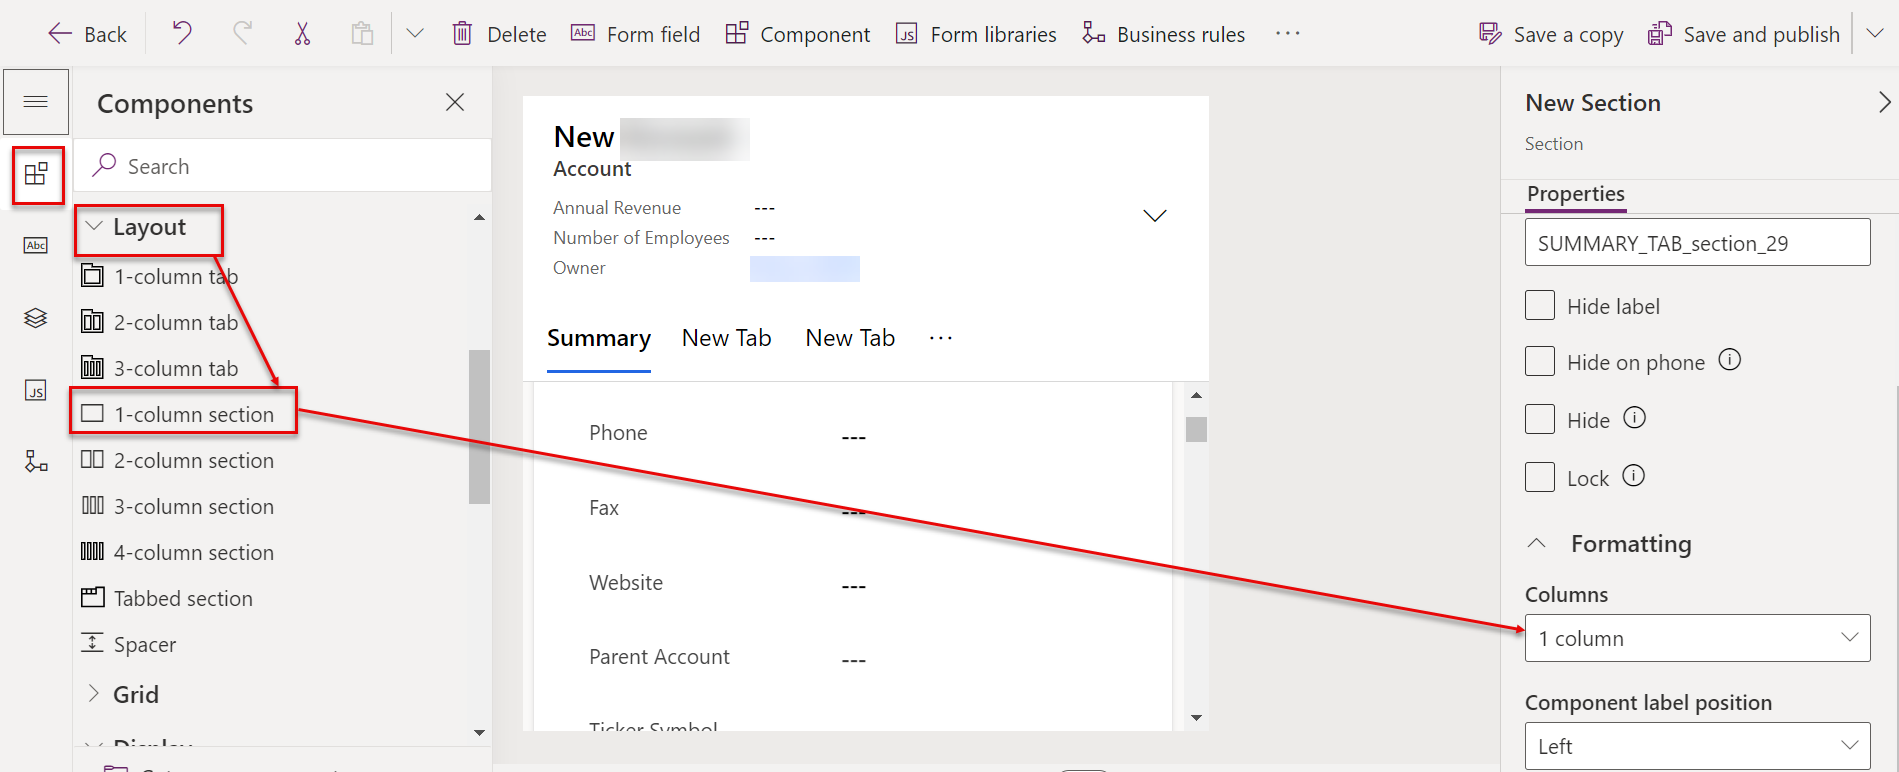Click the section name input field
Image resolution: width=1899 pixels, height=772 pixels.
(1697, 243)
